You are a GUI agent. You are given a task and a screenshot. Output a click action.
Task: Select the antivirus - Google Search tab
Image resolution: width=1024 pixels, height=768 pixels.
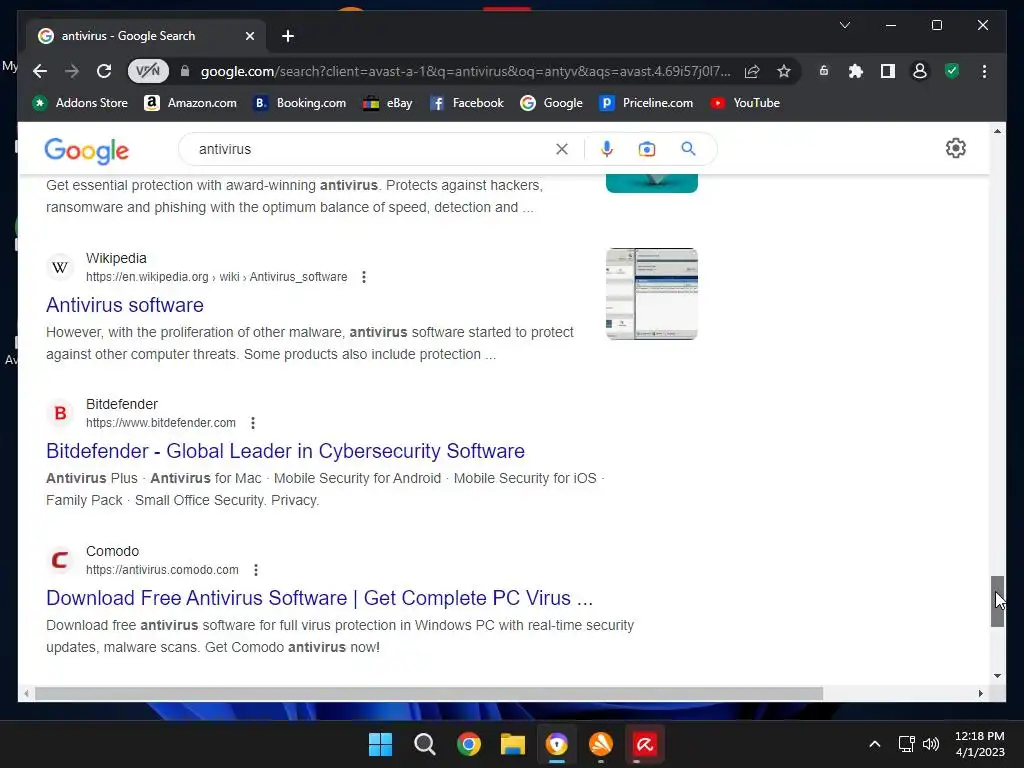pyautogui.click(x=146, y=36)
